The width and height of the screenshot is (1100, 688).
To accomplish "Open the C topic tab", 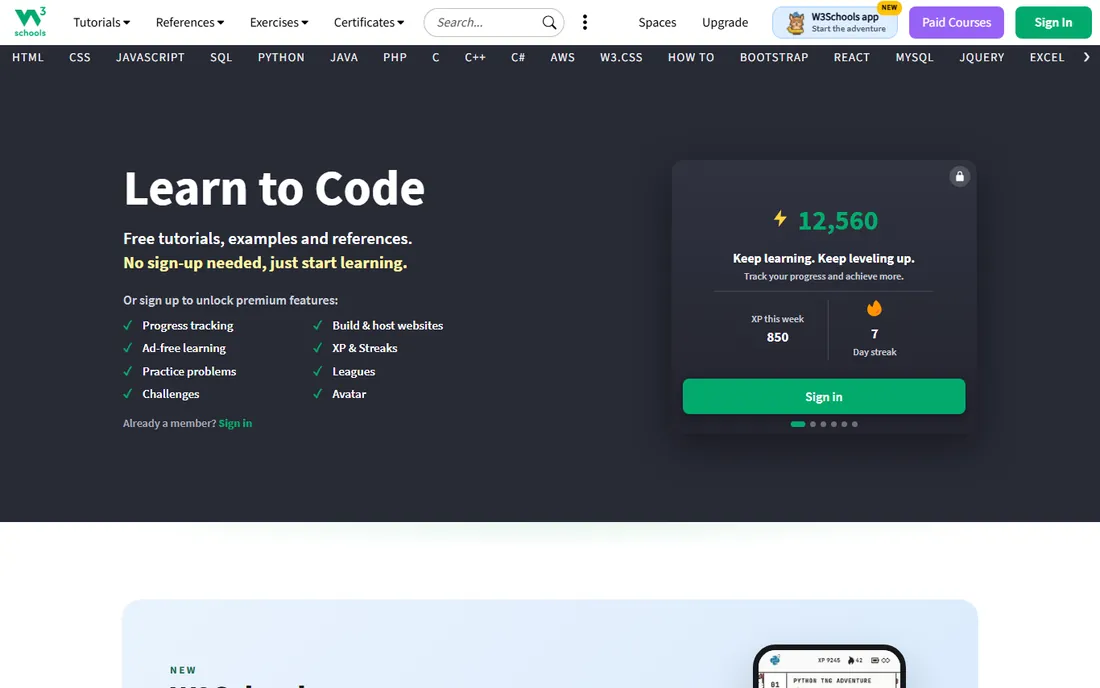I will (x=436, y=58).
